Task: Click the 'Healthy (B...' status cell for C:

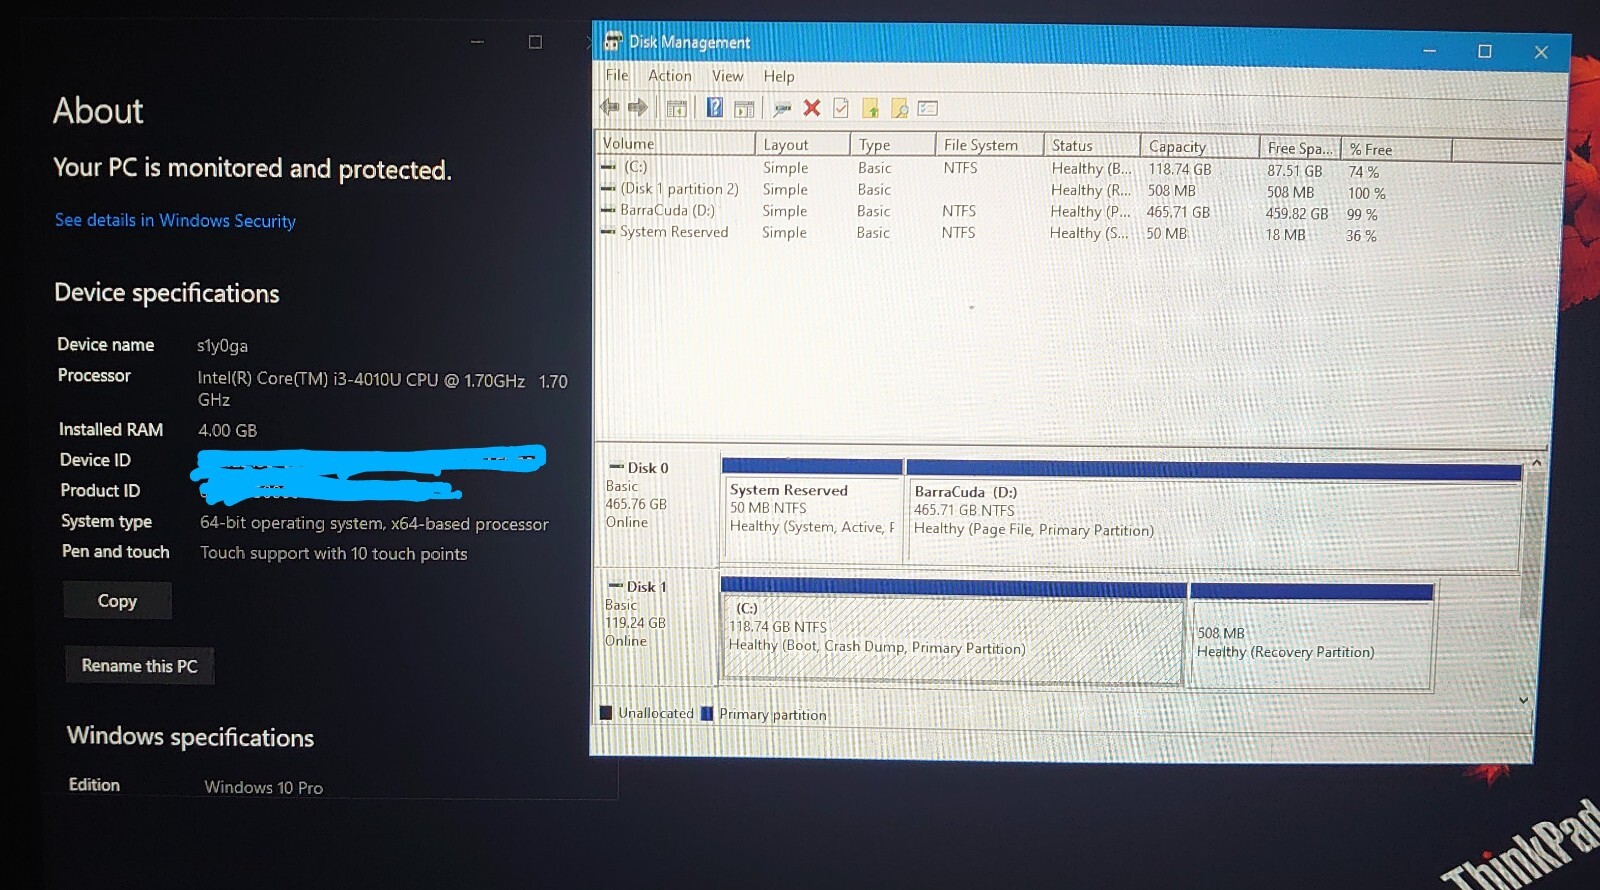Action: (x=1091, y=169)
